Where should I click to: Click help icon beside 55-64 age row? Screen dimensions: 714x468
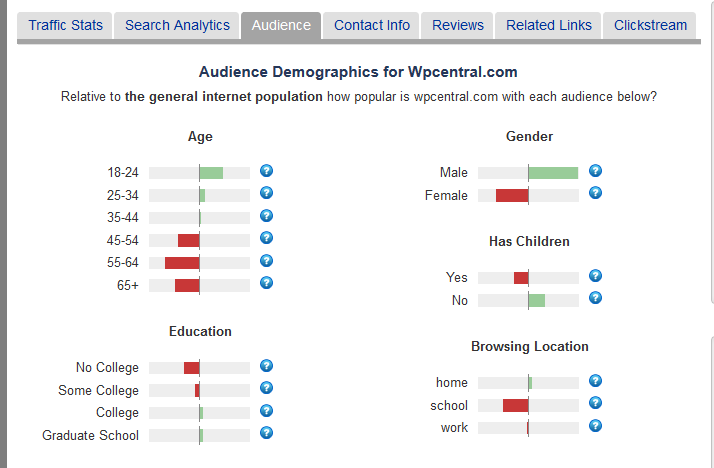[x=266, y=261]
